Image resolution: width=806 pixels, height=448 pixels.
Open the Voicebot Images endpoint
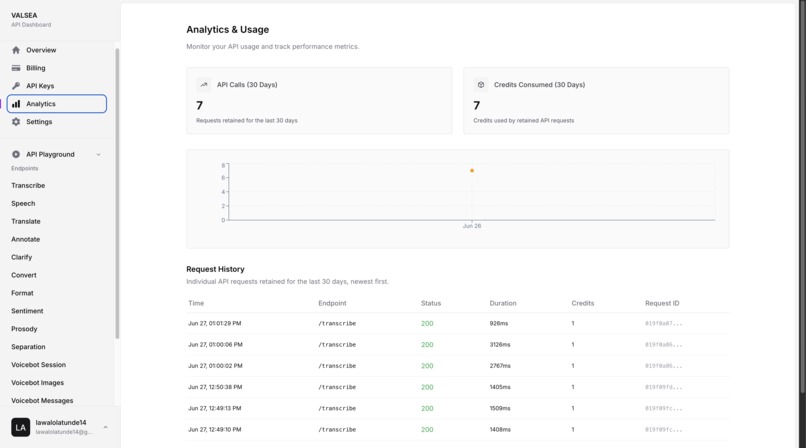pyautogui.click(x=38, y=383)
